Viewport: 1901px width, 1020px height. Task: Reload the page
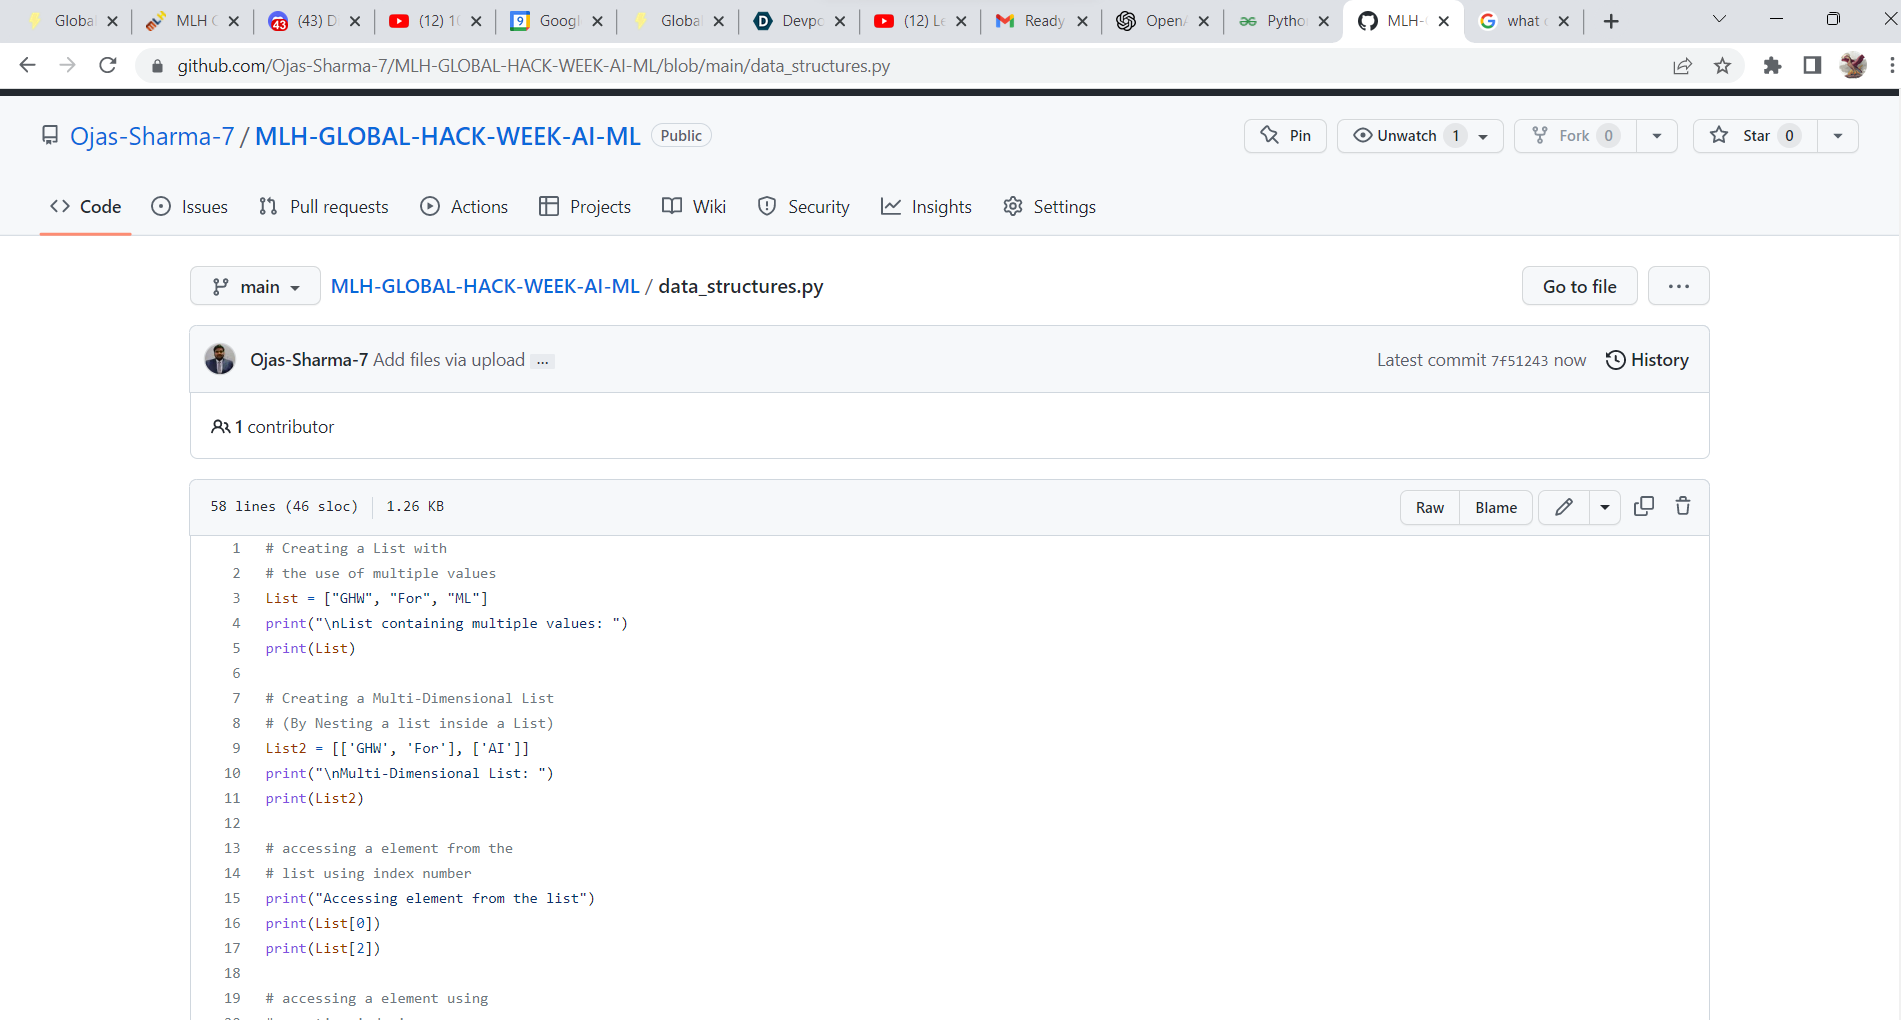108,66
